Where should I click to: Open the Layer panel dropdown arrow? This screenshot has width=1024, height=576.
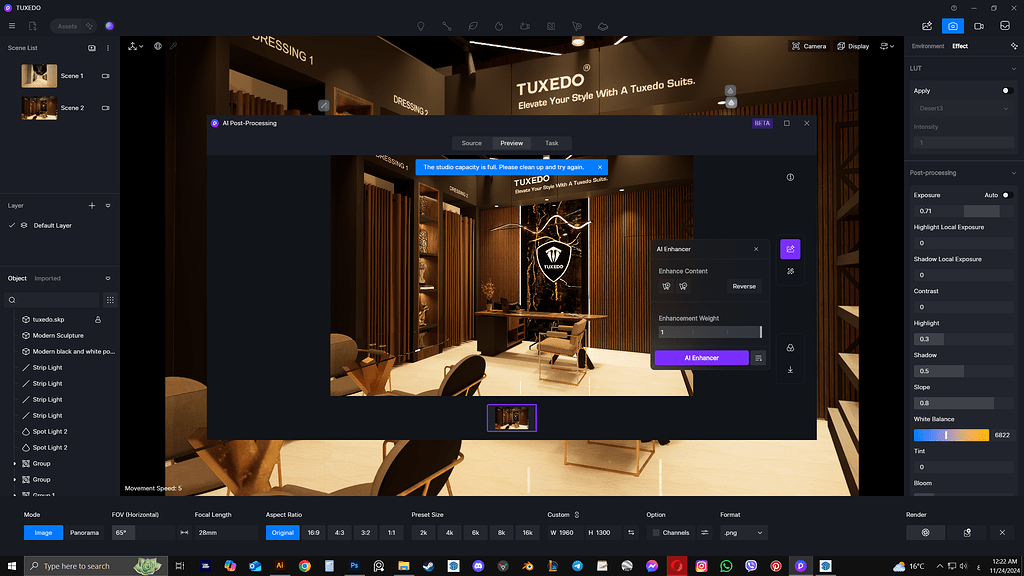(108, 206)
